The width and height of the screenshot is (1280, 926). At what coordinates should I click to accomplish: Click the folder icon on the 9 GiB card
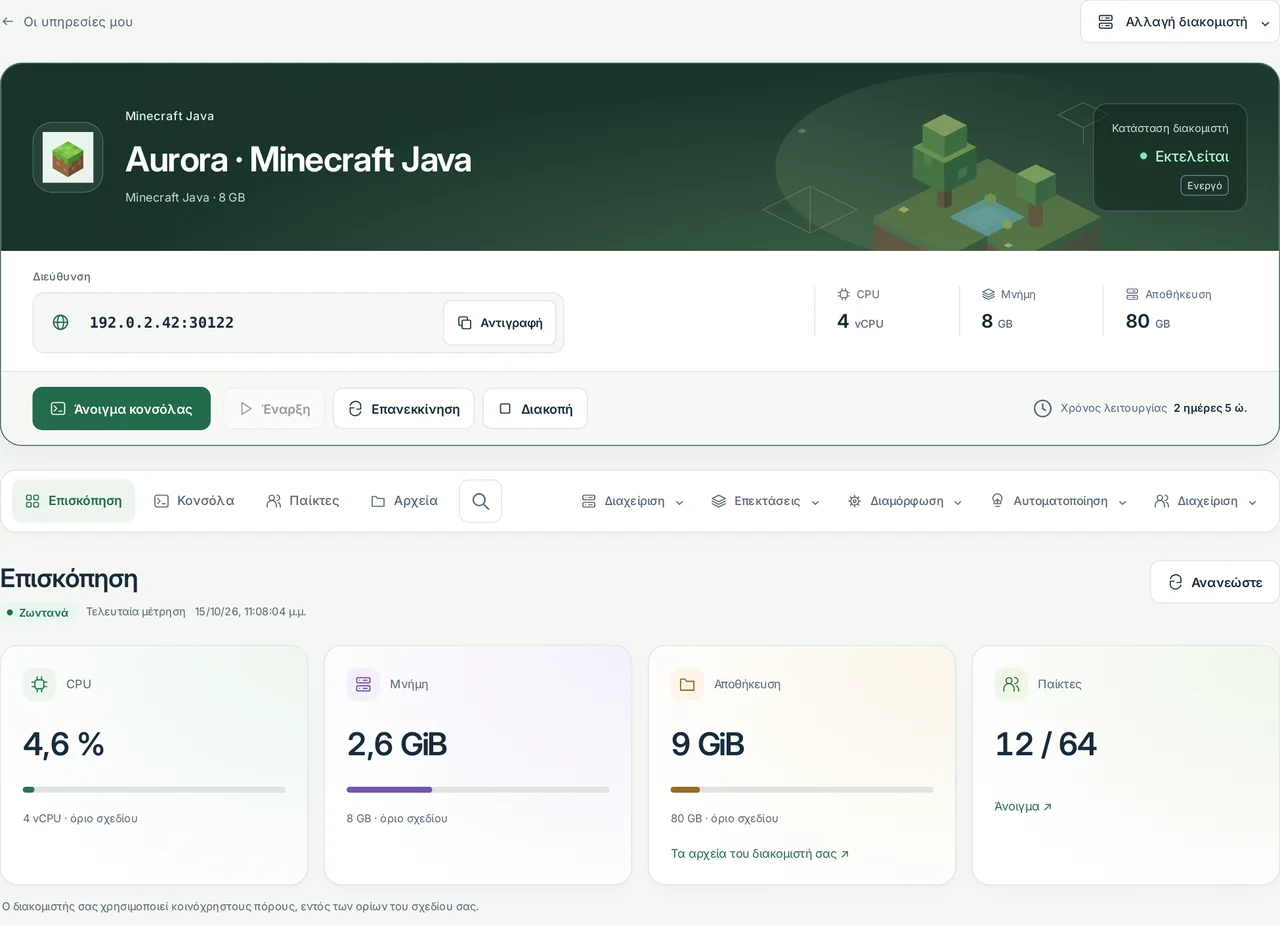click(x=687, y=684)
